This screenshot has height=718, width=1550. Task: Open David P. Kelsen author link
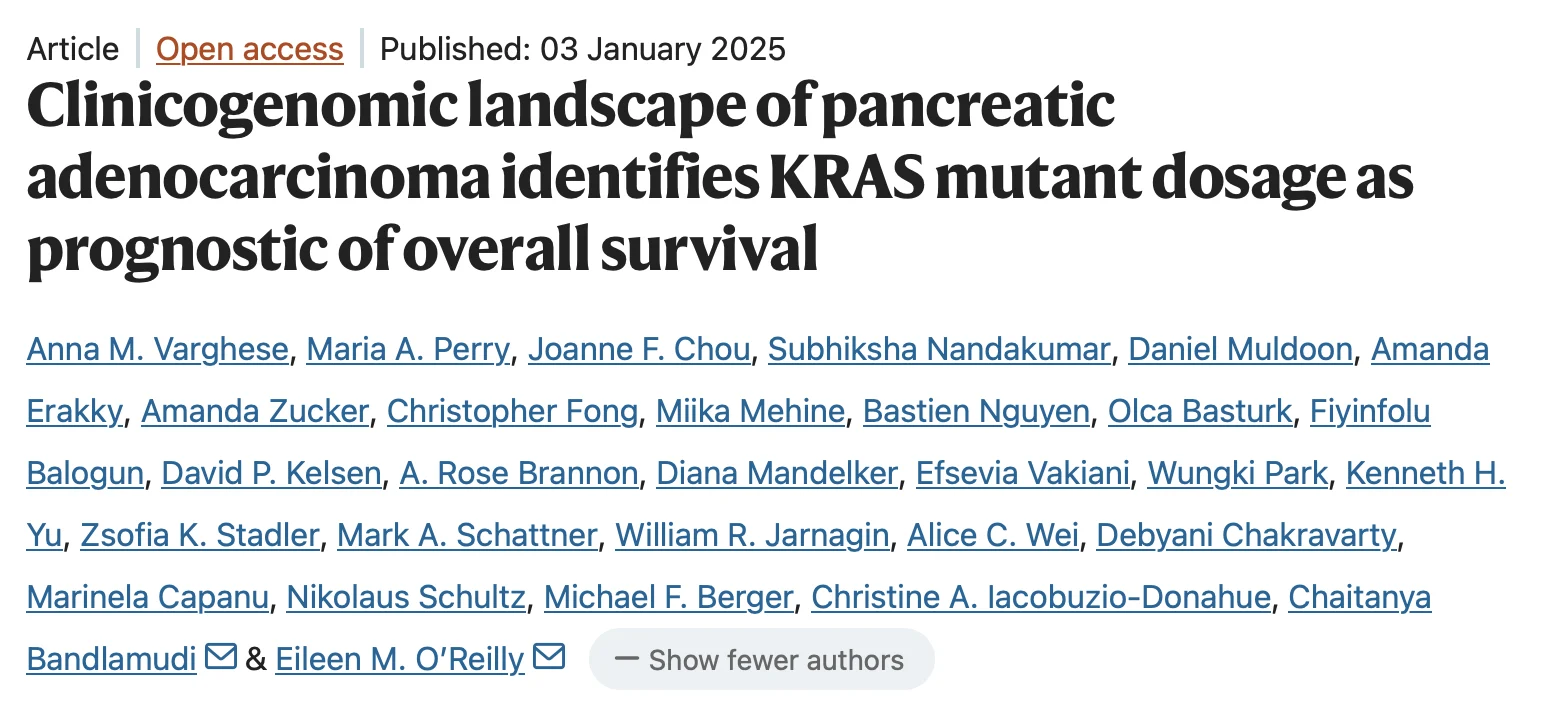click(x=271, y=473)
